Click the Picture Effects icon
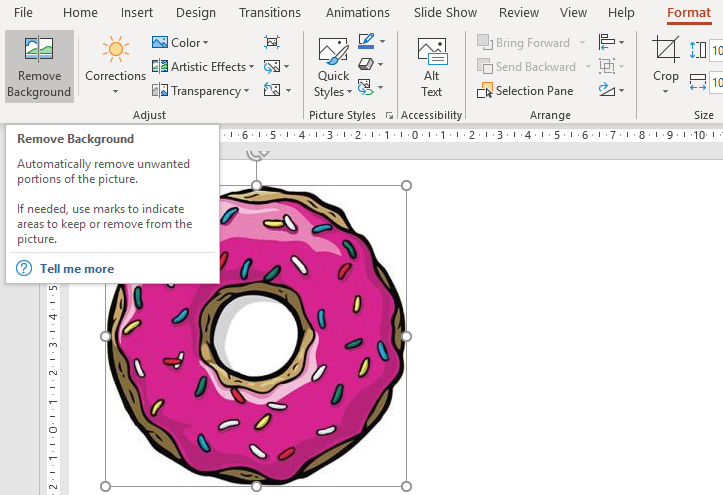Viewport: 723px width, 495px height. (x=366, y=65)
